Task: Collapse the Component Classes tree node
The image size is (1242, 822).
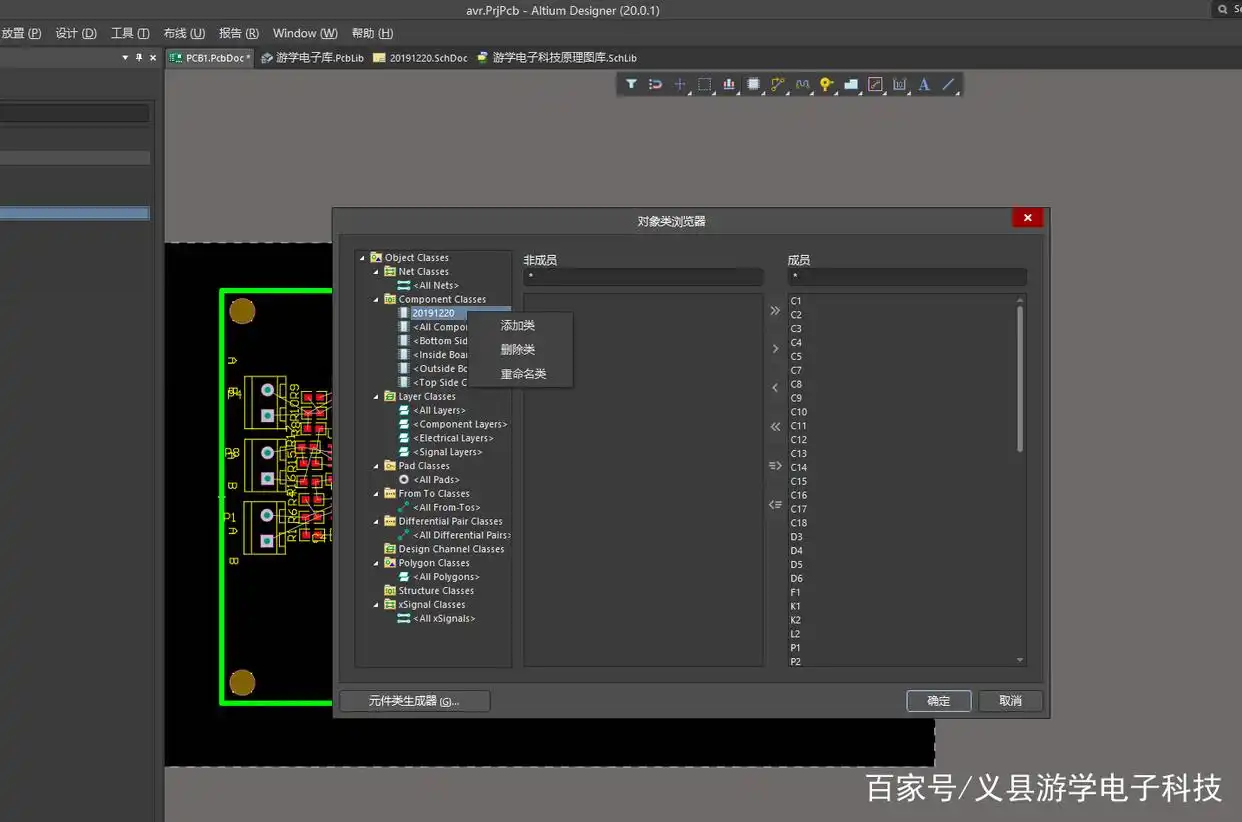Action: click(x=377, y=300)
